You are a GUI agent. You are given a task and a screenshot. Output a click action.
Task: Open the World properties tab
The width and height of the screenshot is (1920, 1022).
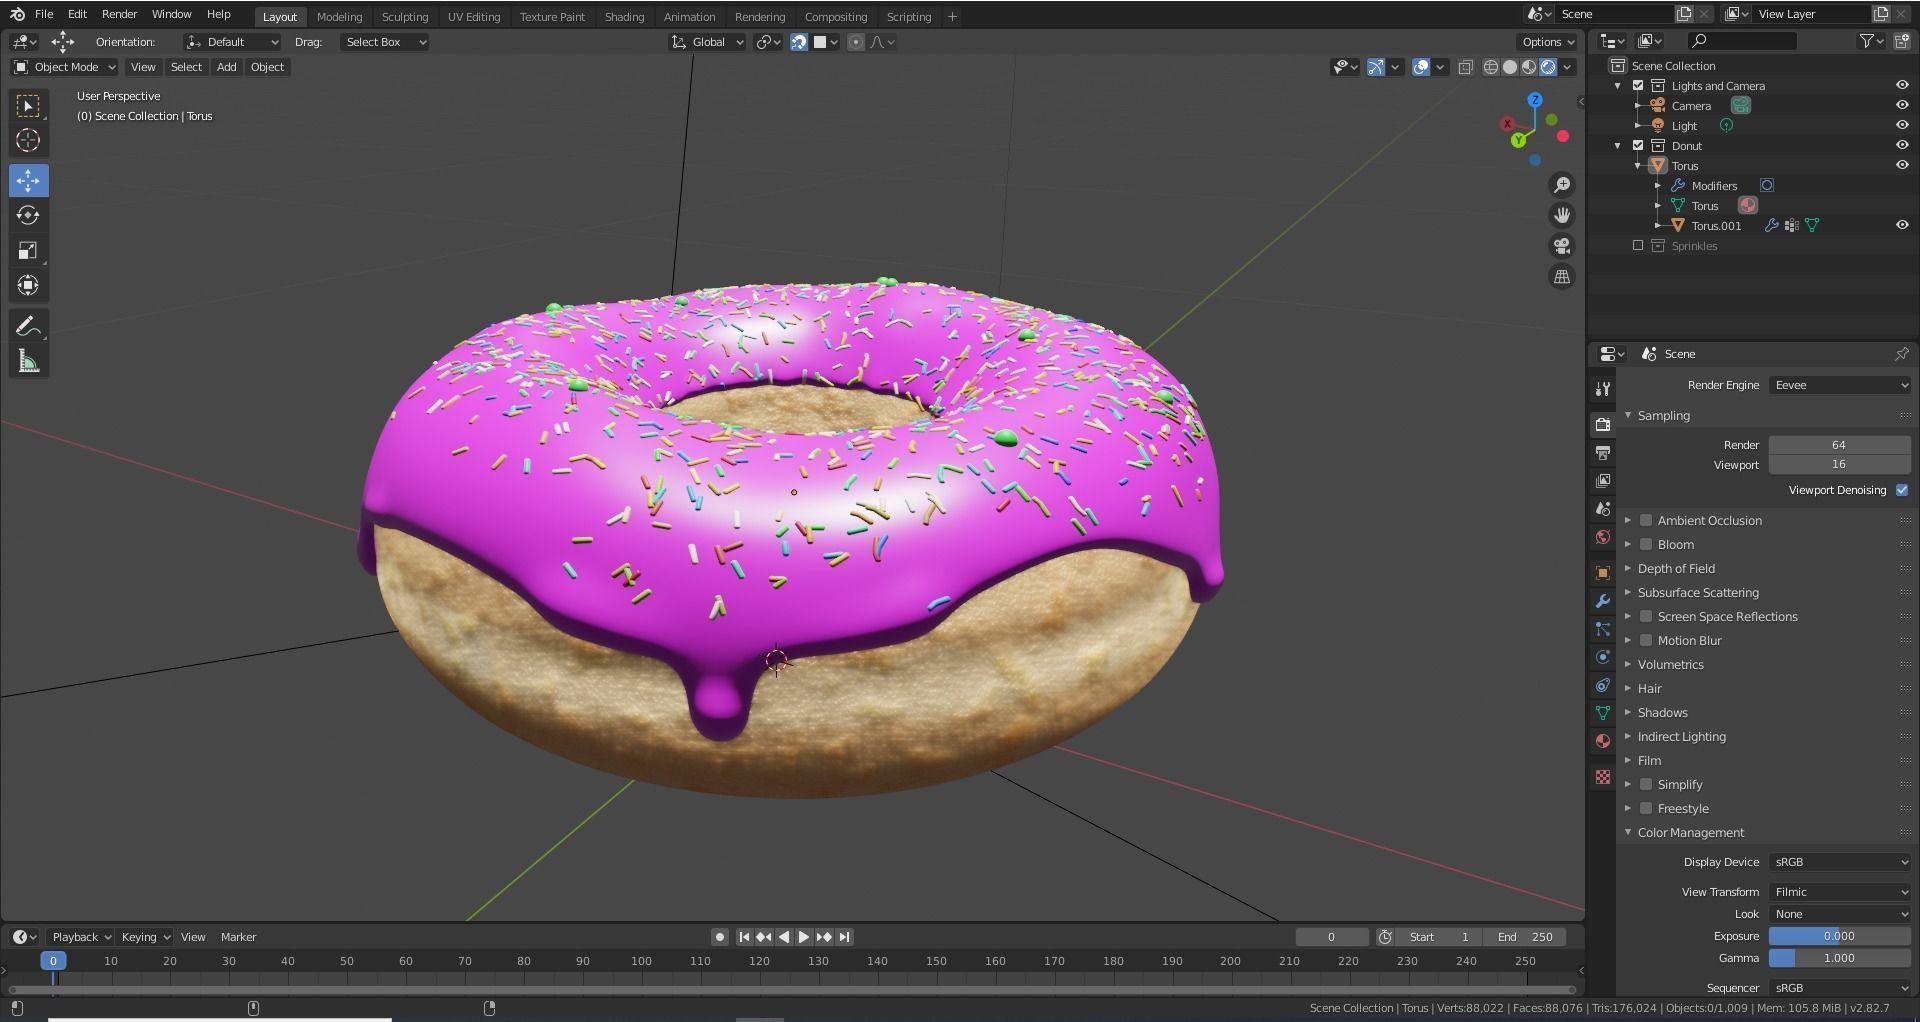point(1603,537)
